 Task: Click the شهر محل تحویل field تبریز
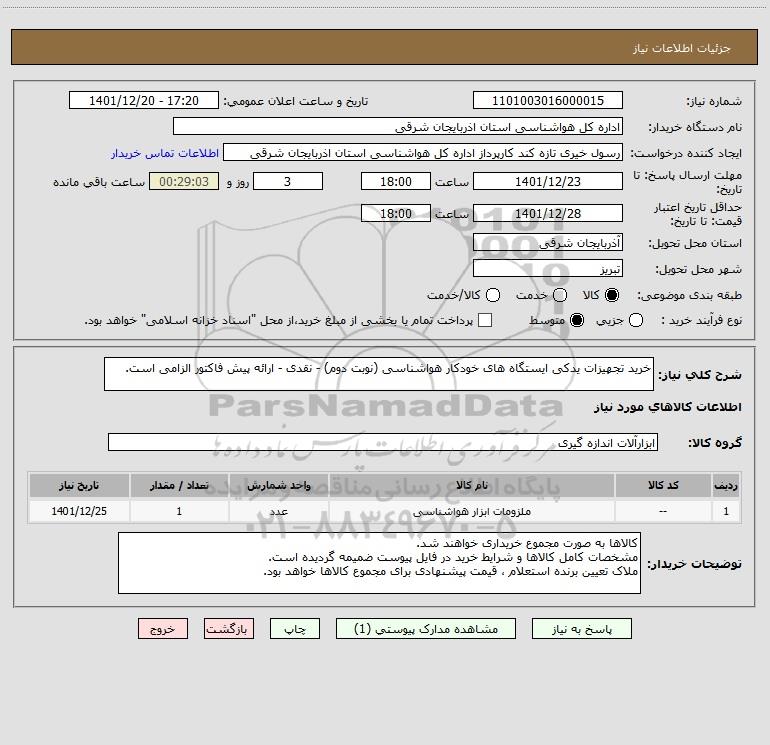coord(548,269)
